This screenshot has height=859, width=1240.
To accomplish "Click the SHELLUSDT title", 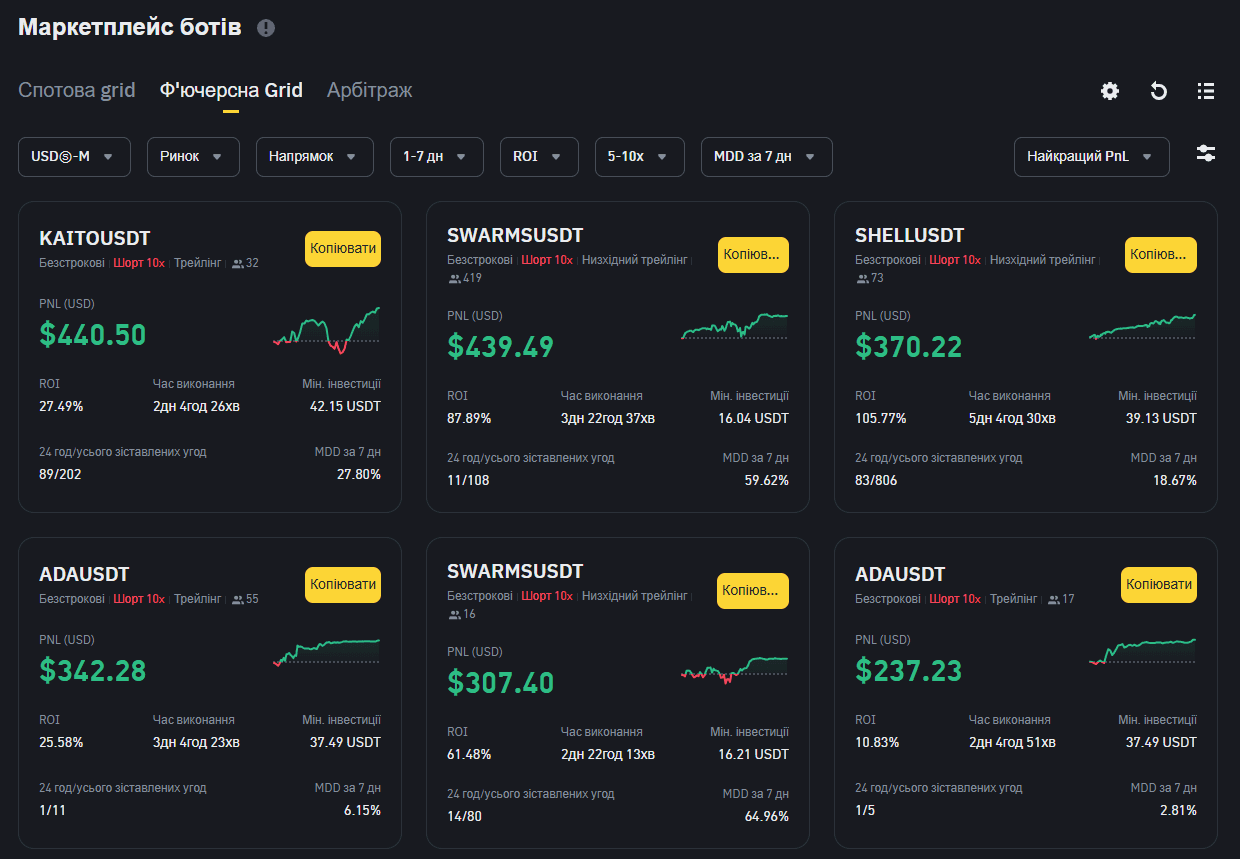I will coord(910,236).
